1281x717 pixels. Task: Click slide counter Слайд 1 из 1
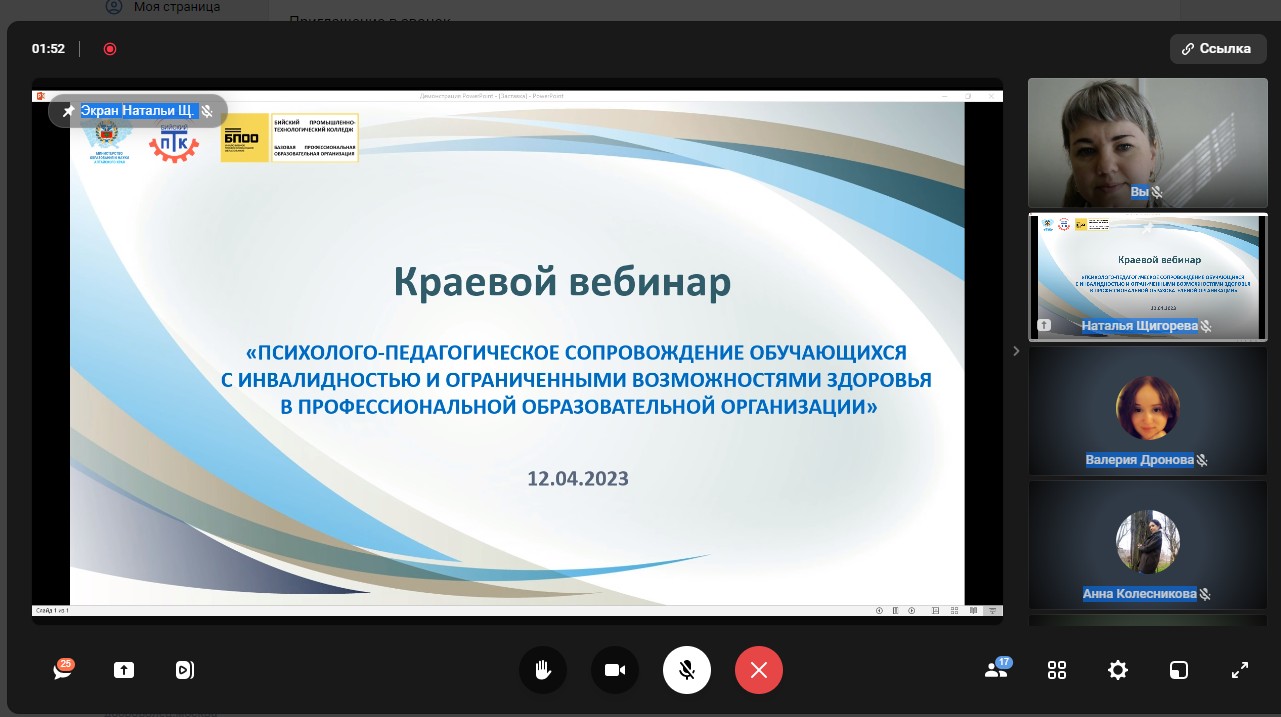click(52, 610)
